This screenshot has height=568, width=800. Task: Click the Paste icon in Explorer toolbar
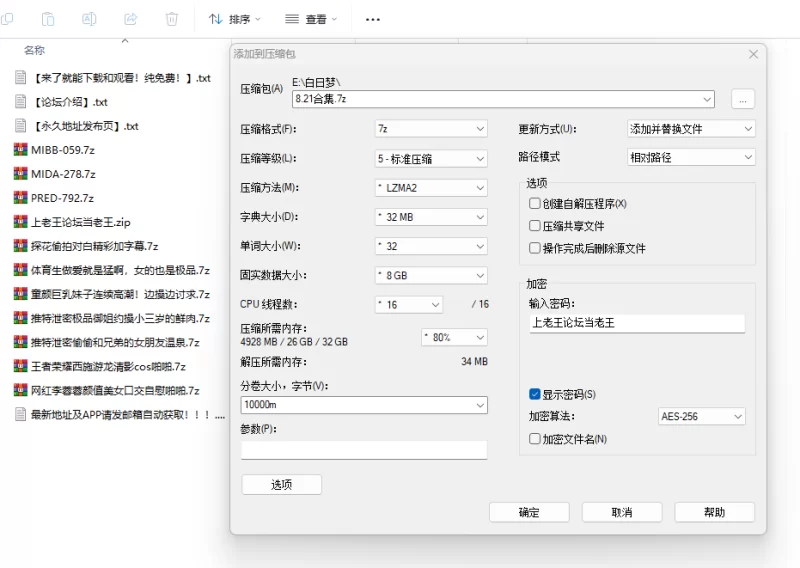pyautogui.click(x=48, y=19)
